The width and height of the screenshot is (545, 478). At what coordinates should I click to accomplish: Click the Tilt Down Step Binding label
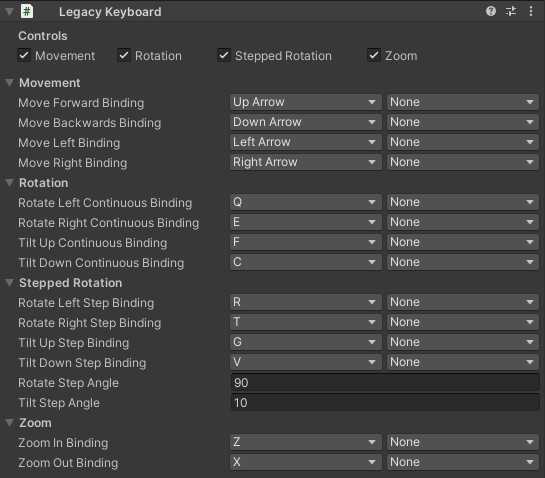click(82, 363)
